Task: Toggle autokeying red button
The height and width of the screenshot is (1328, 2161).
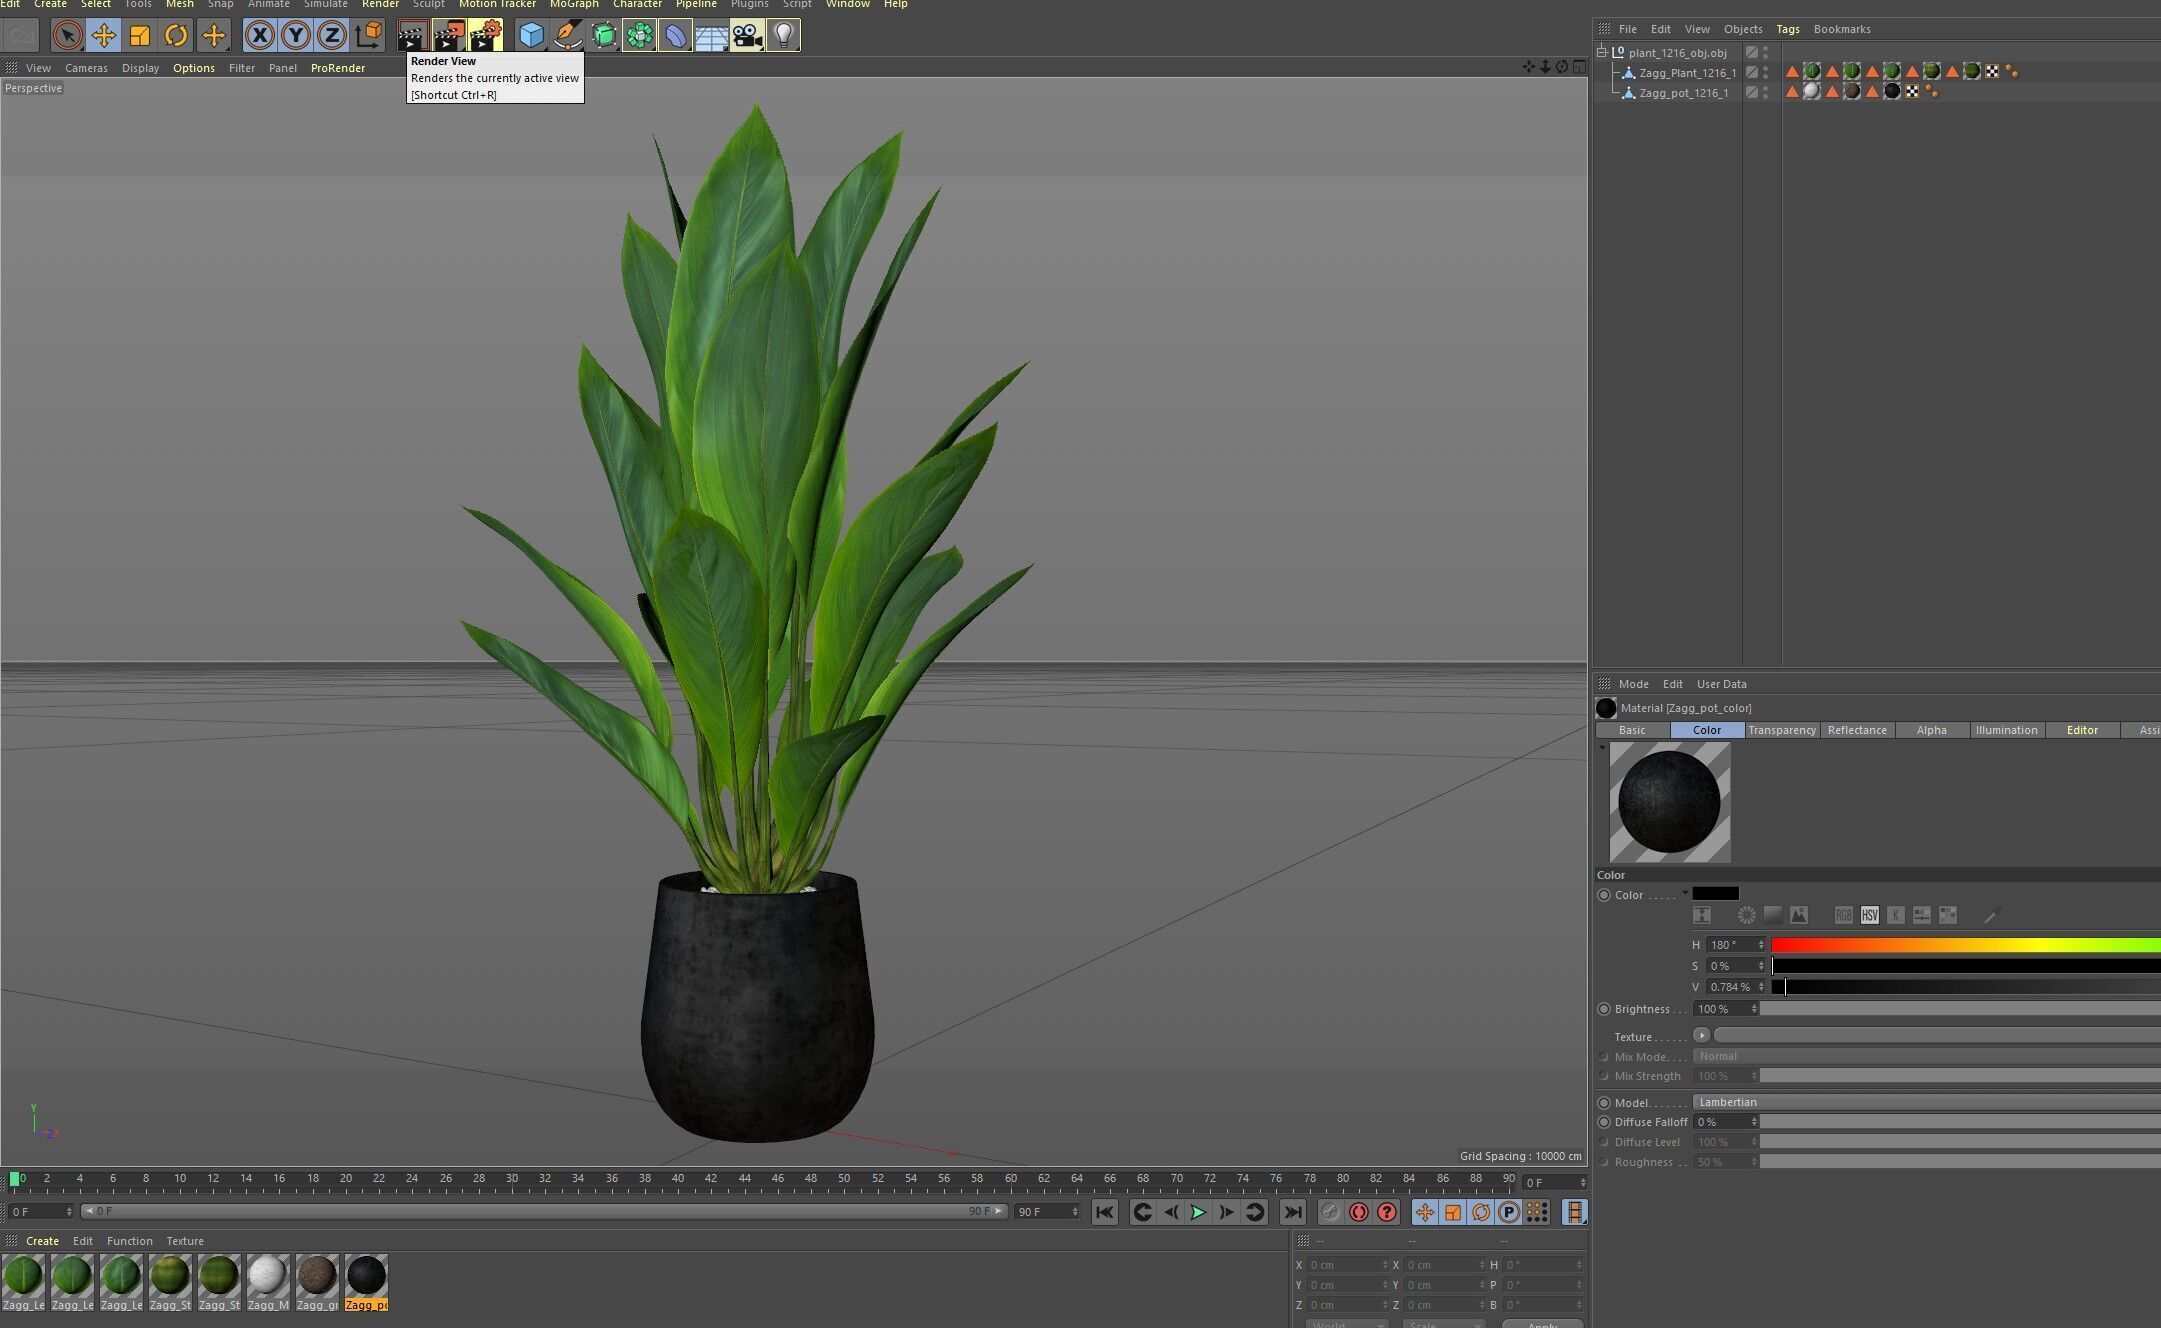Action: tap(1358, 1213)
